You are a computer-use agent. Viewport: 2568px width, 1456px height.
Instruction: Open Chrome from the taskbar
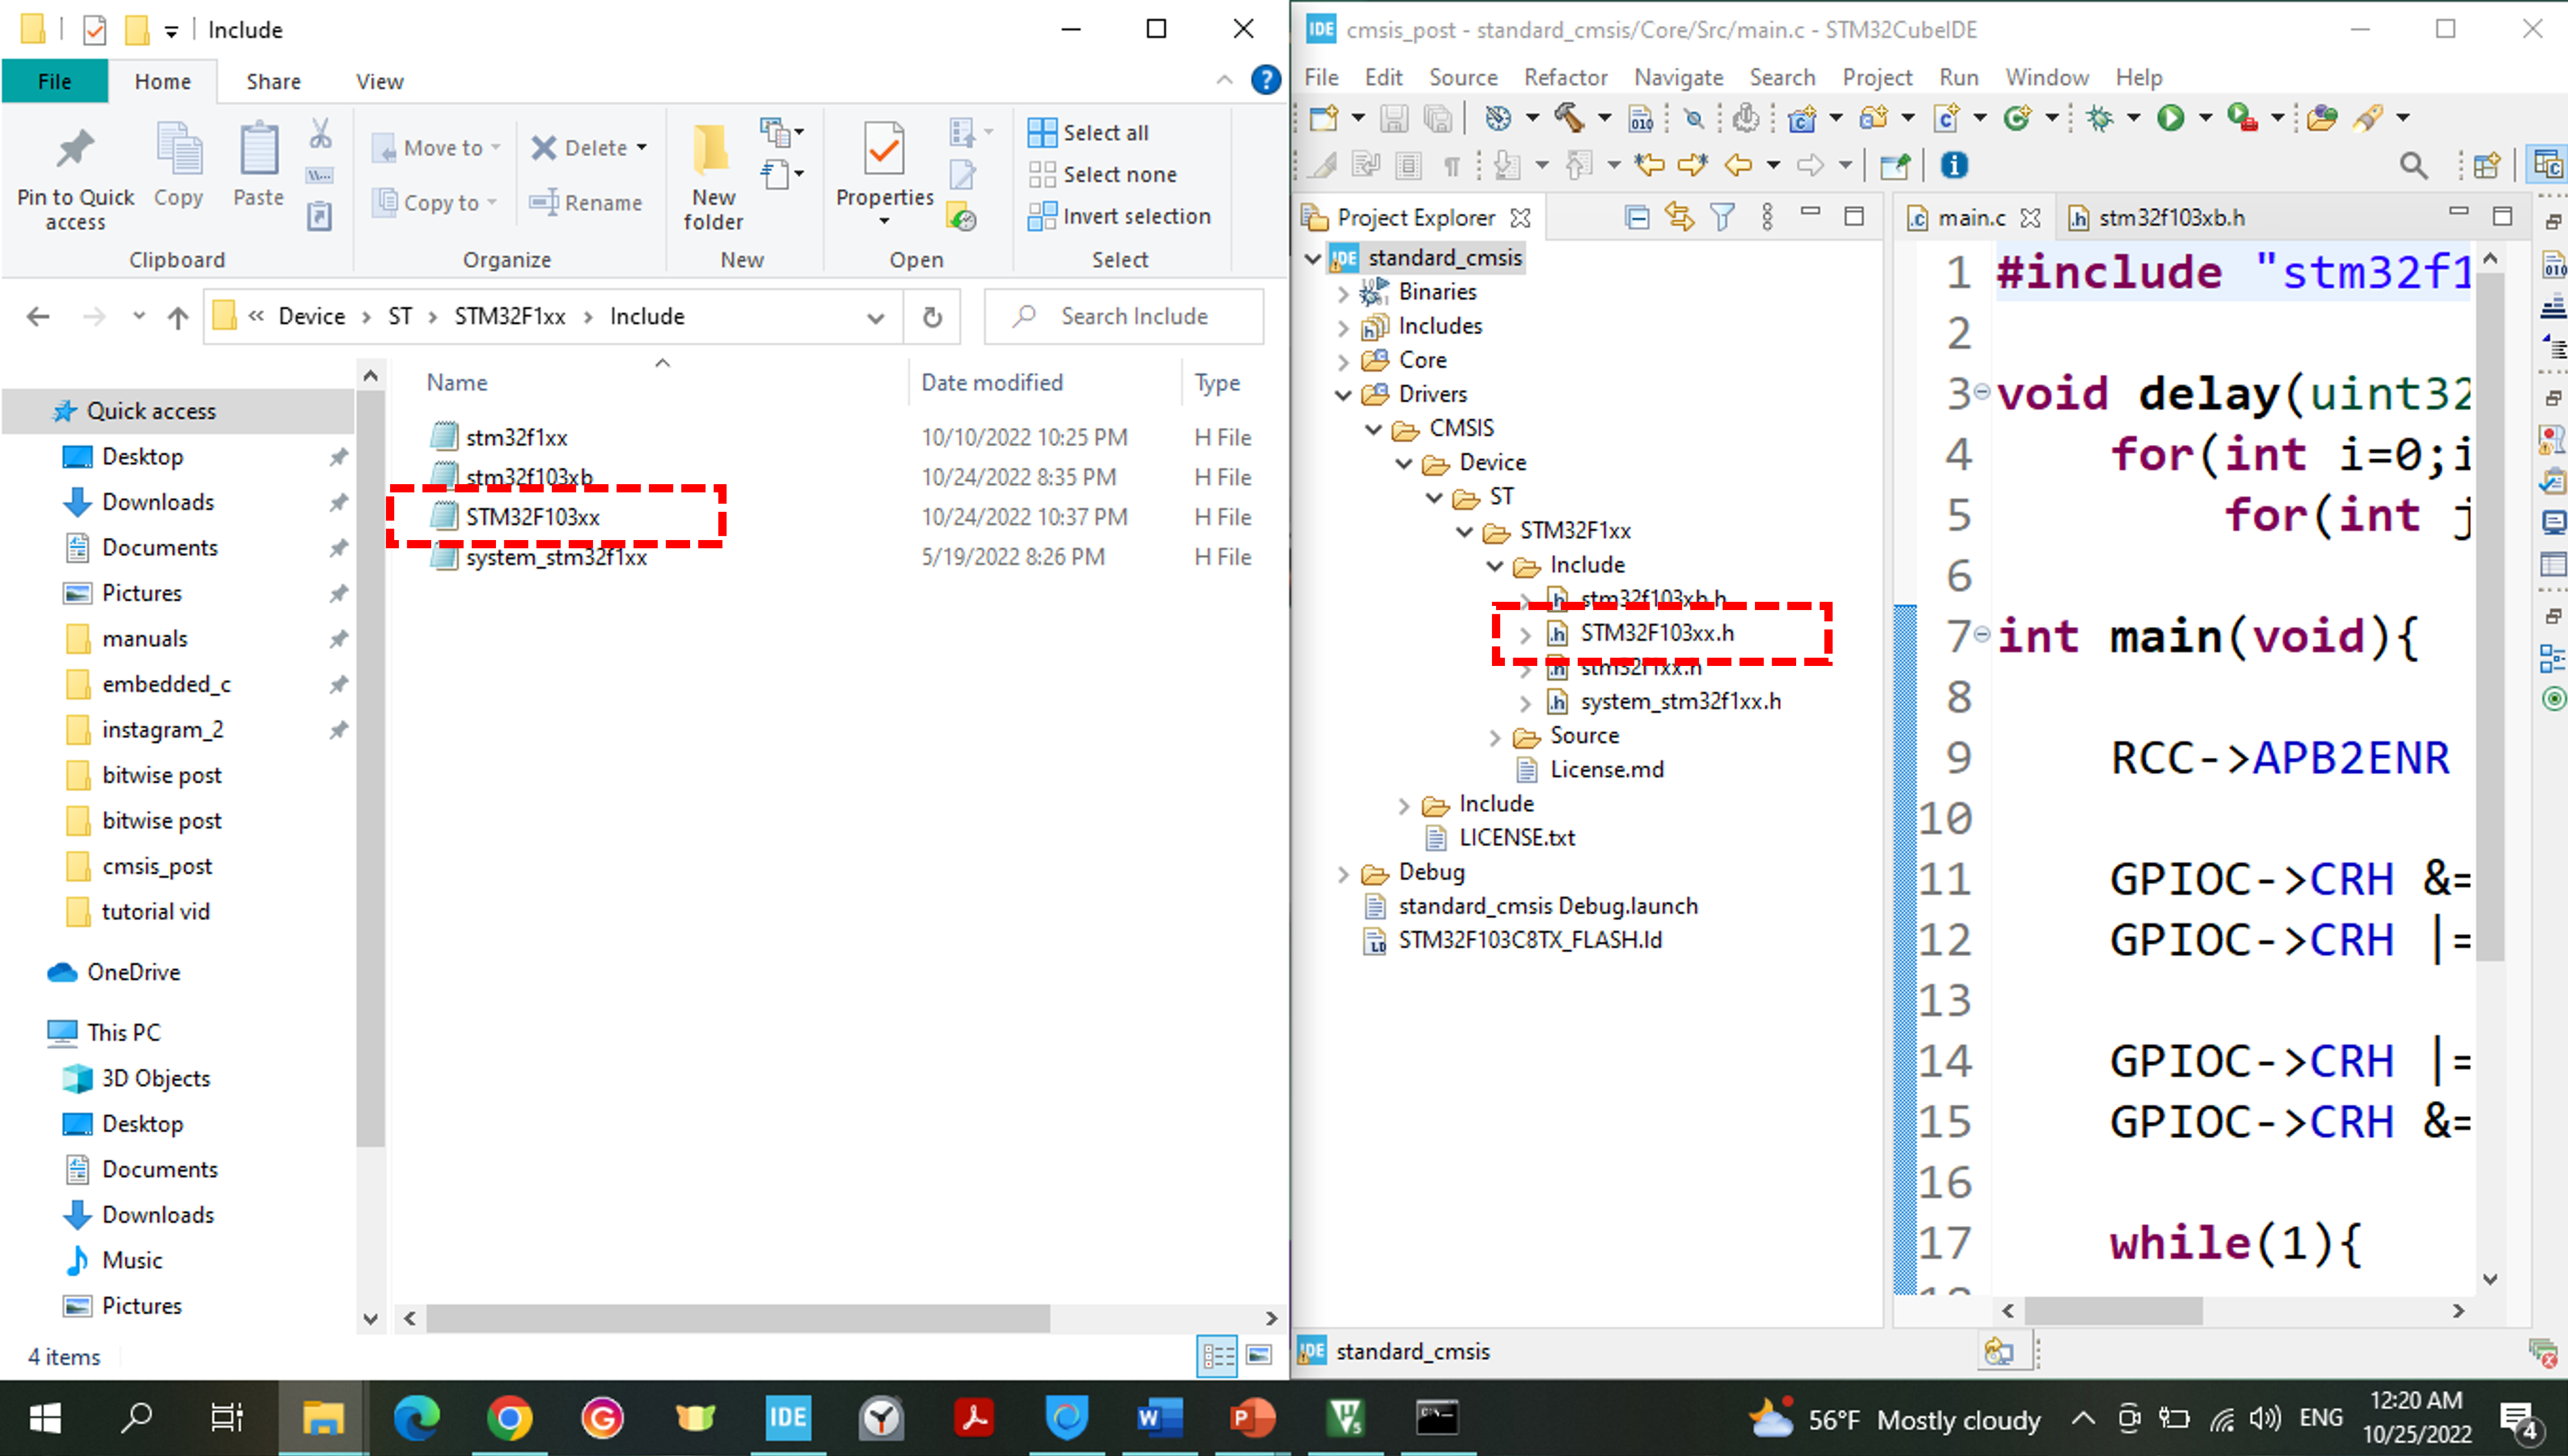pos(510,1417)
